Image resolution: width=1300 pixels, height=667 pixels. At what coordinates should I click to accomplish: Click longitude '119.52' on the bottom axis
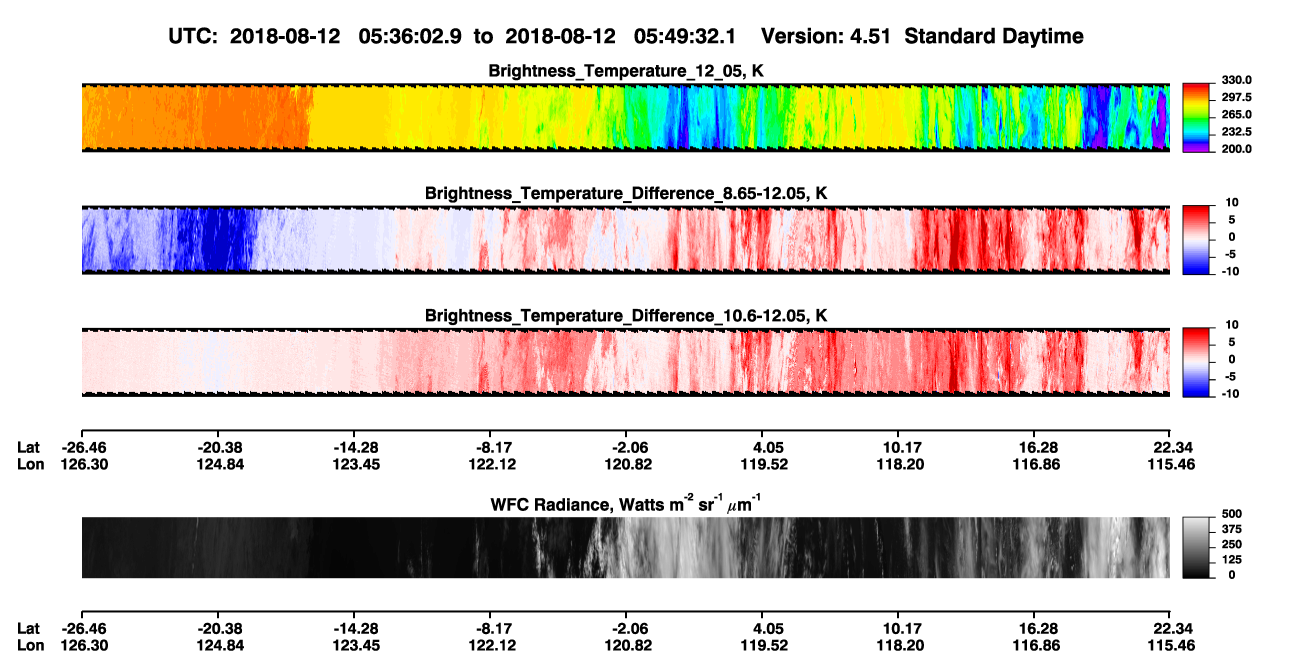coord(762,645)
